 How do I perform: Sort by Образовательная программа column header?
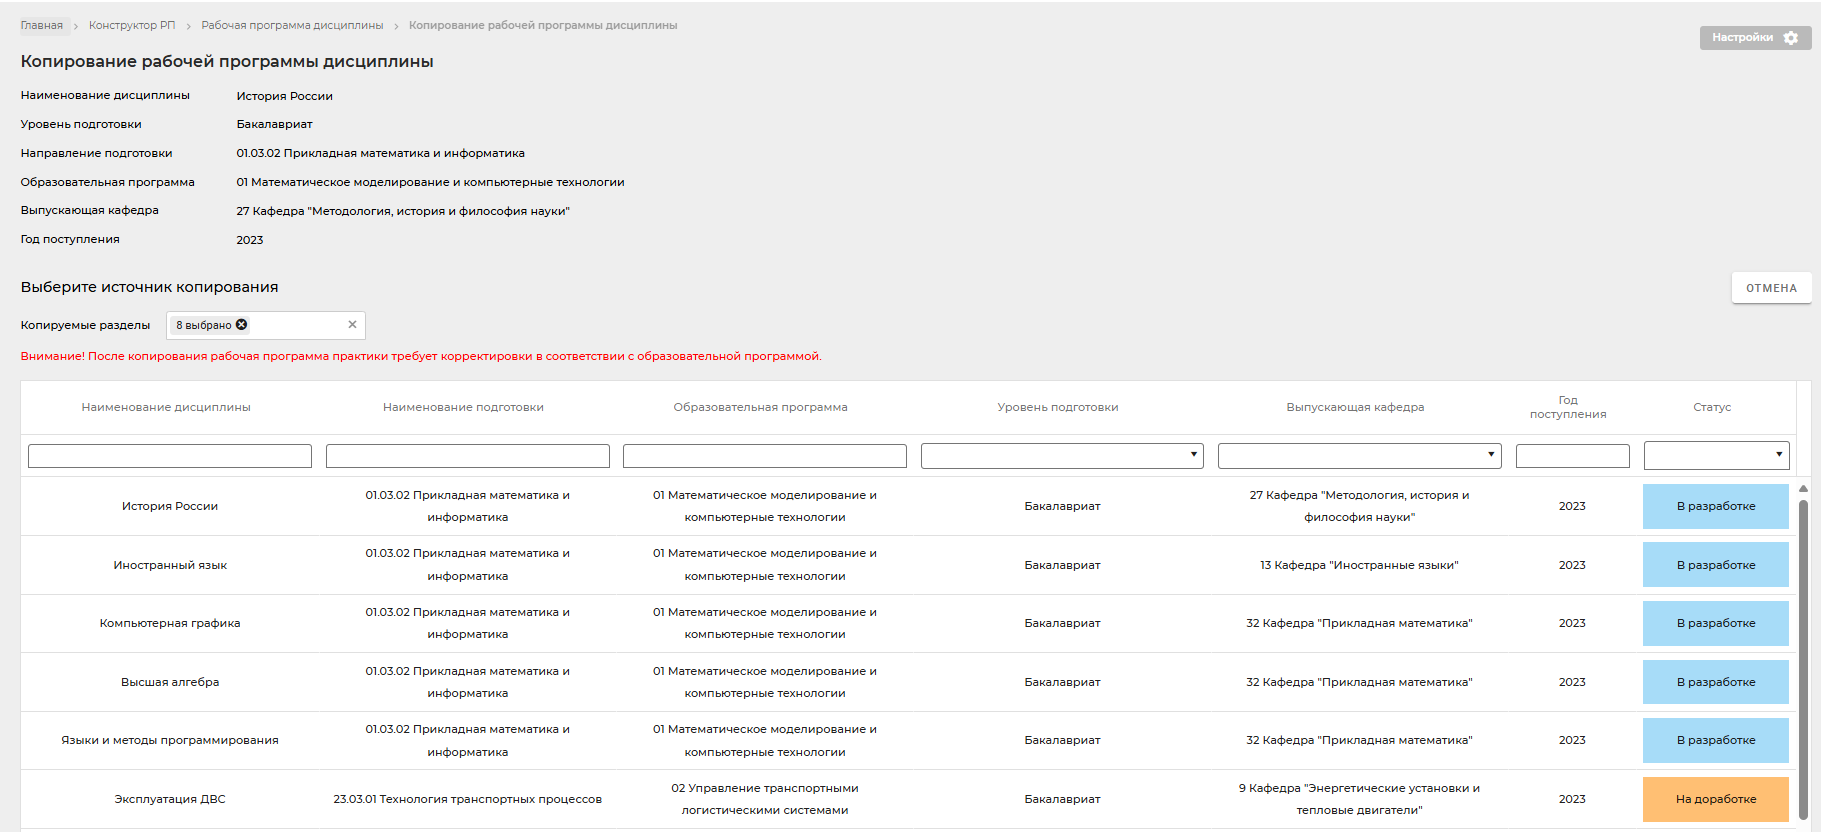(760, 407)
